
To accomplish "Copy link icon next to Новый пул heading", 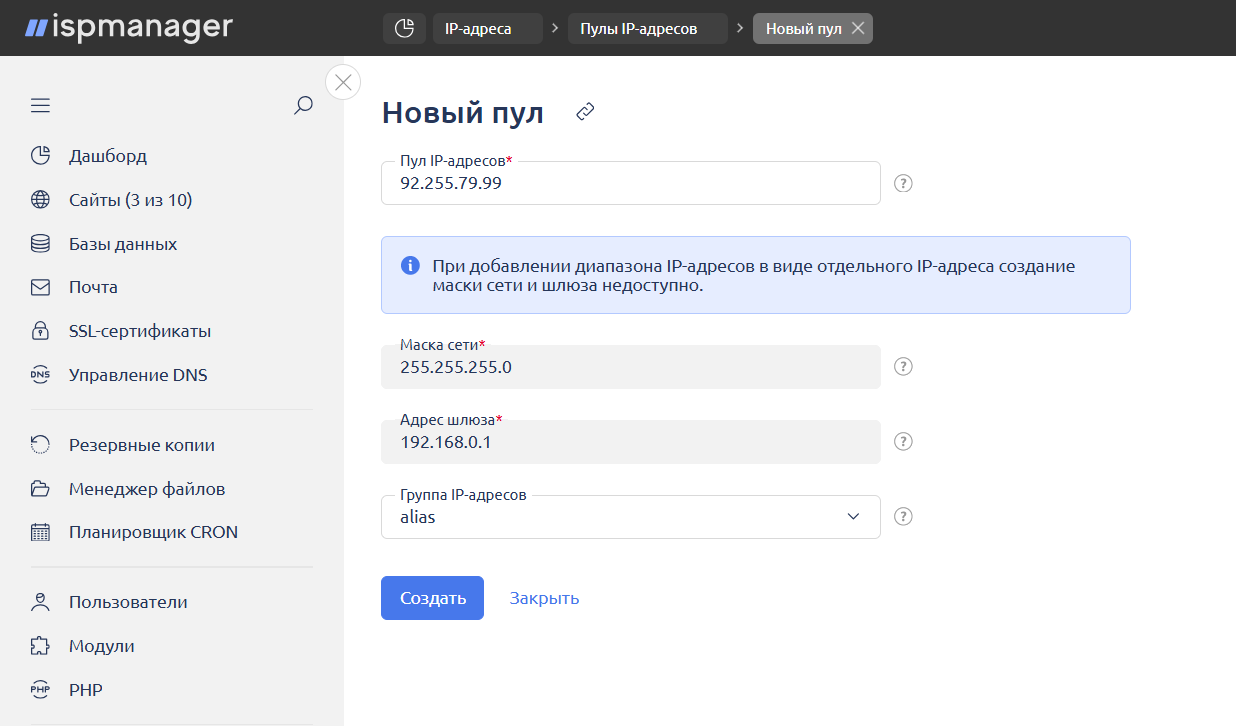I will 586,113.
